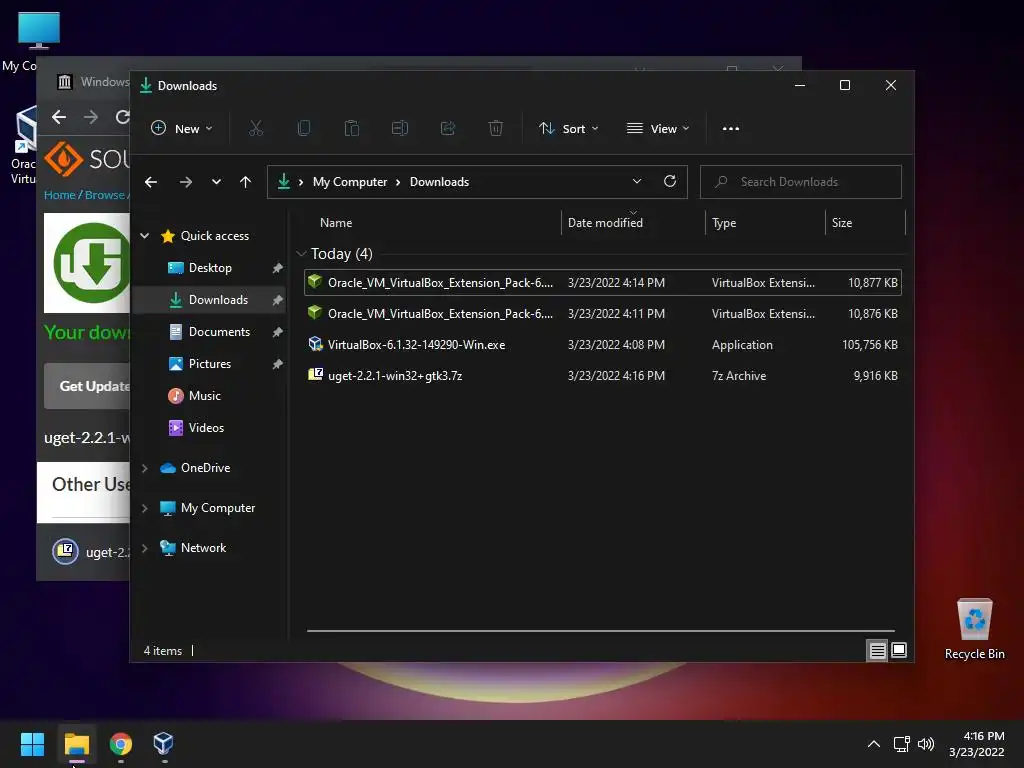Switch to large thumbnails view in status bar

(899, 650)
